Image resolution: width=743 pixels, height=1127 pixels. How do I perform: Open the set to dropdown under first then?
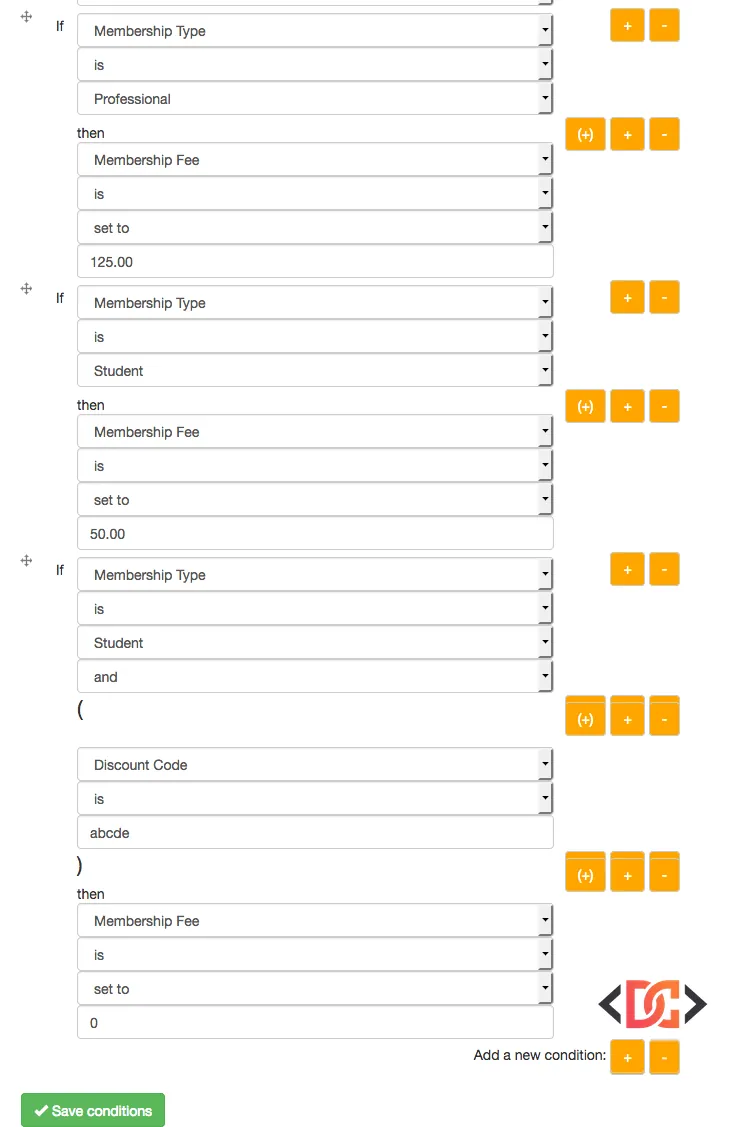pyautogui.click(x=315, y=228)
